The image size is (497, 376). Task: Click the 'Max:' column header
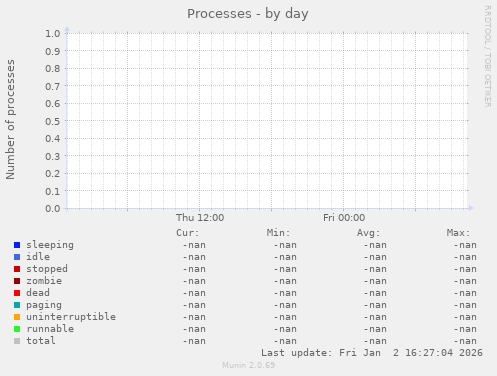(458, 233)
